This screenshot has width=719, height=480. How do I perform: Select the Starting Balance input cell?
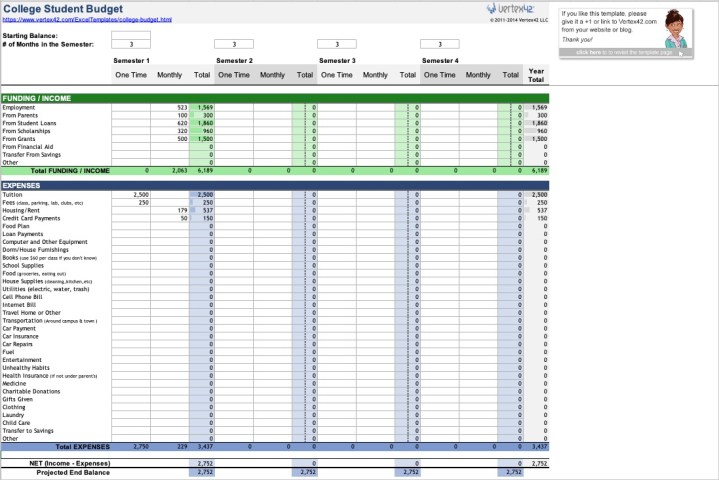pos(130,35)
